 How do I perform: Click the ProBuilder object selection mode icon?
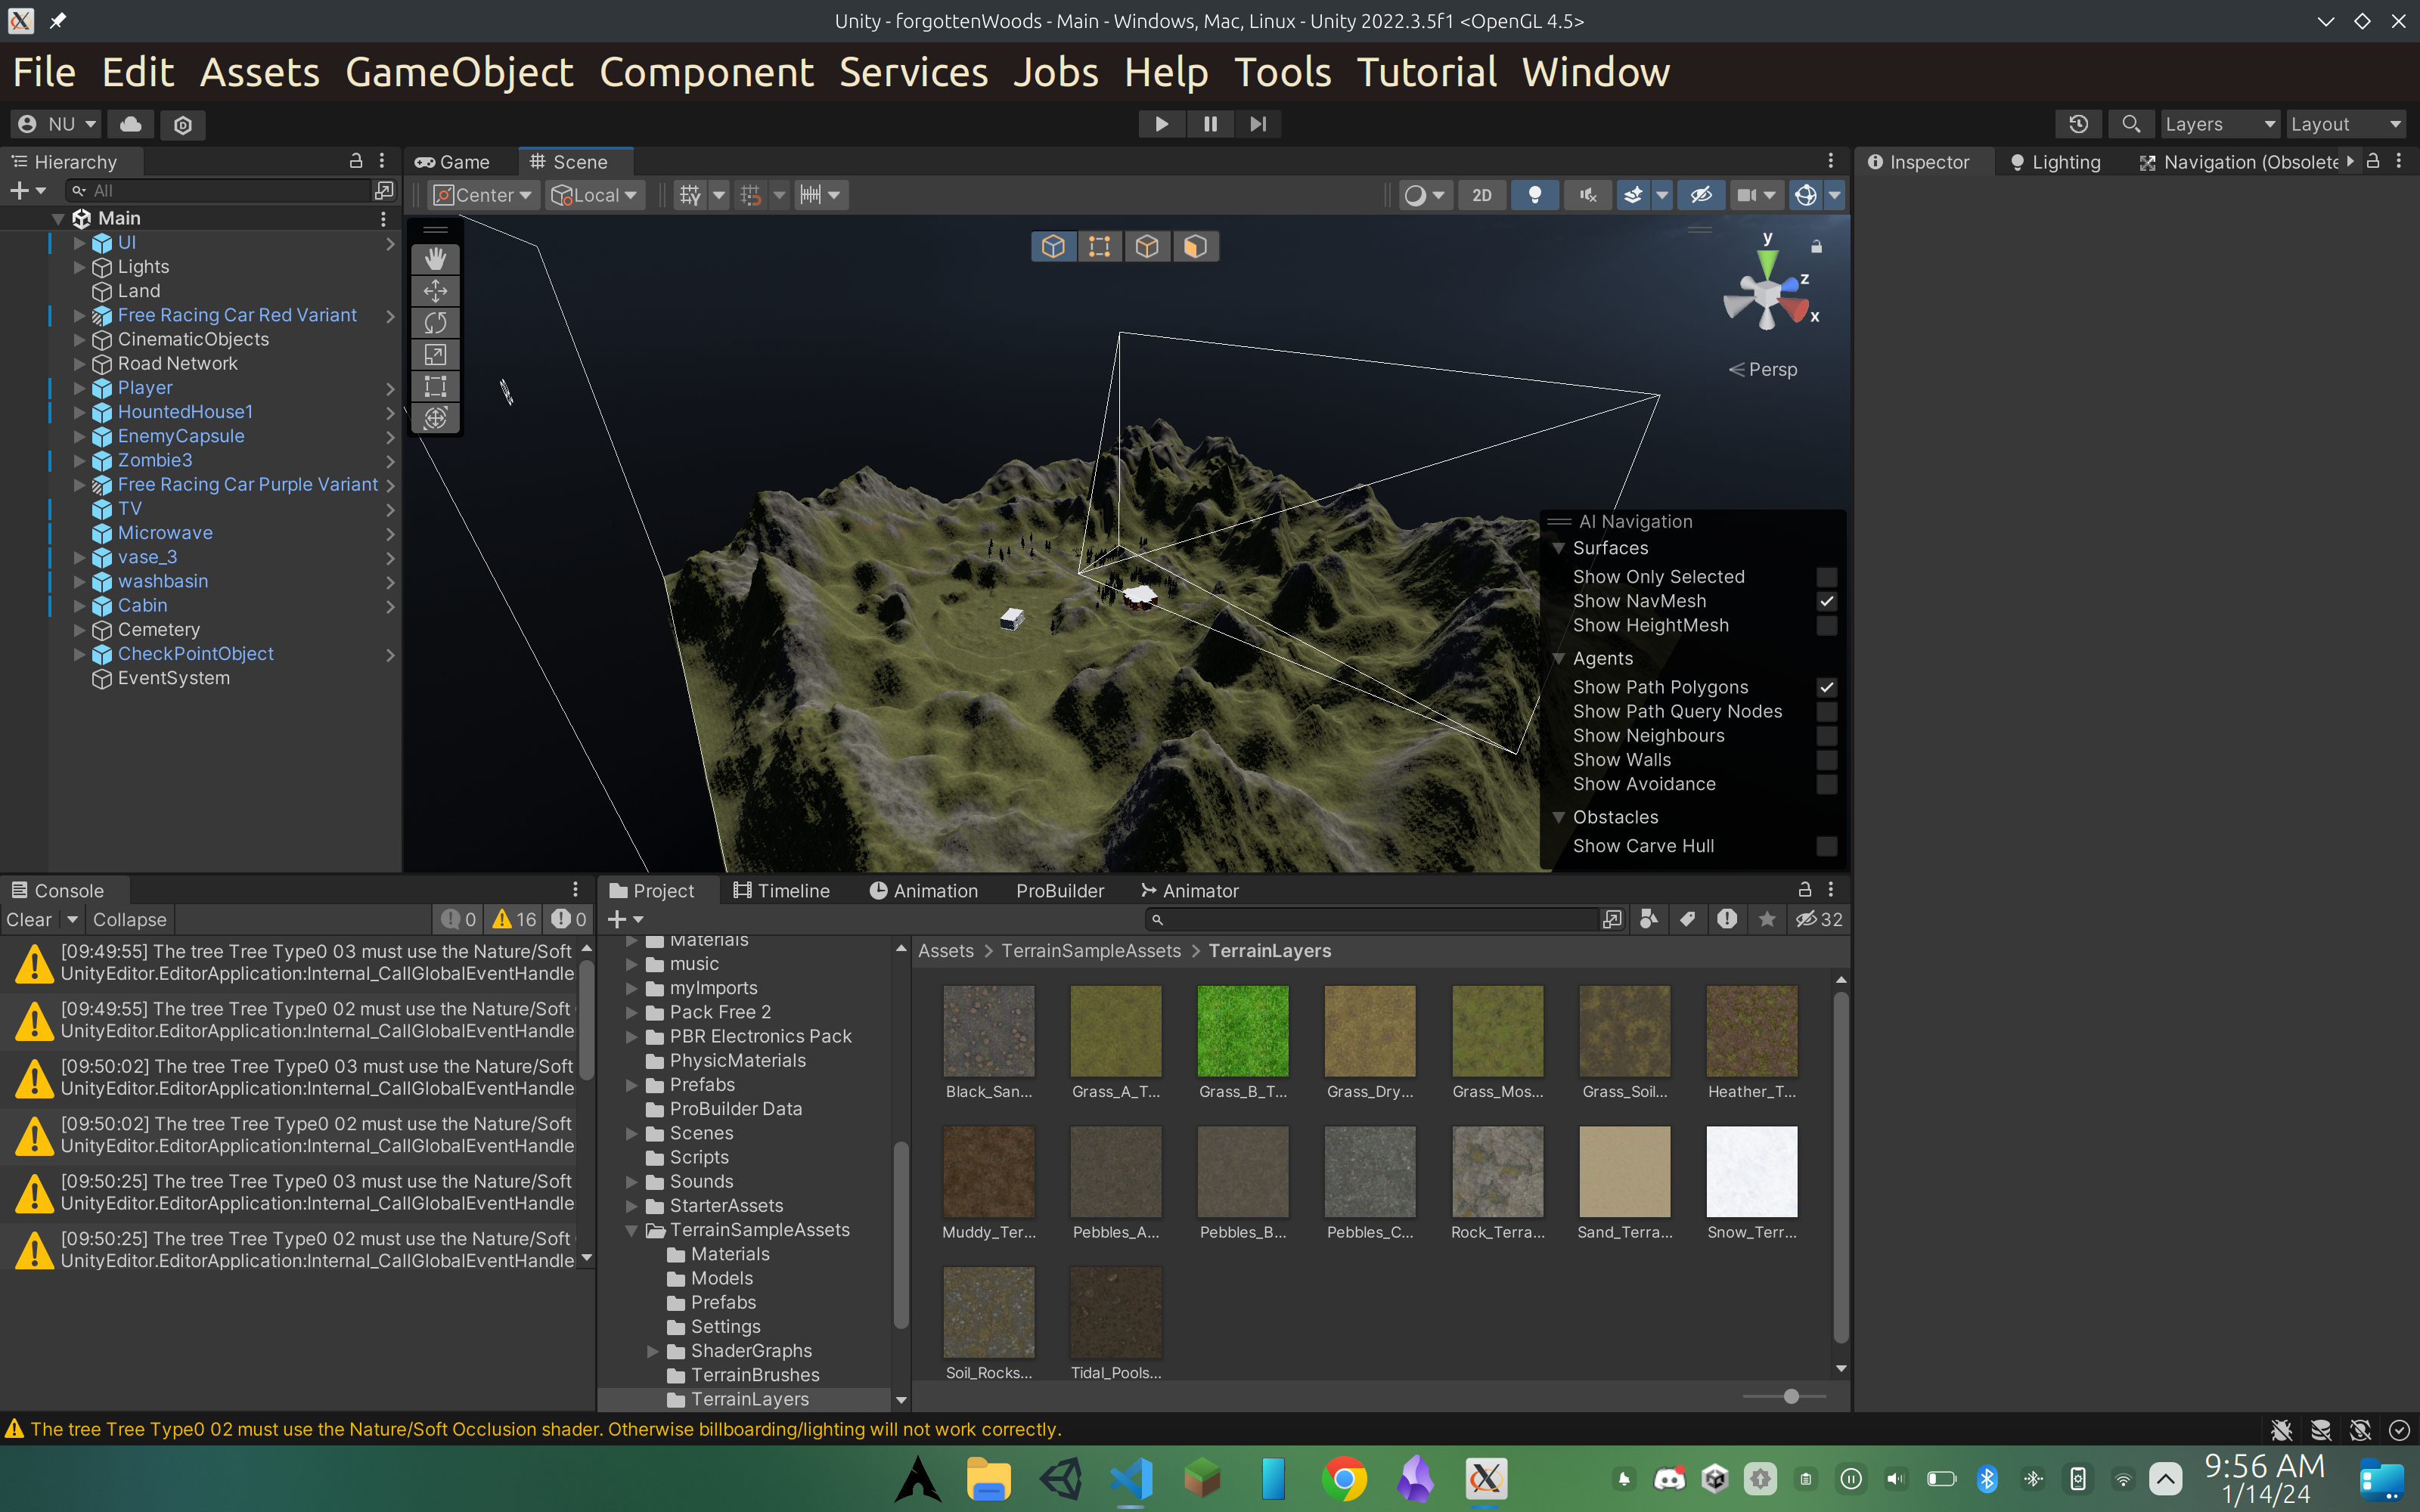point(1053,246)
